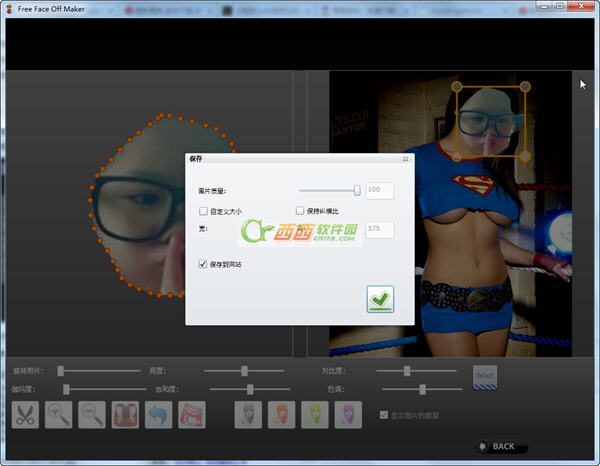Click the top-right face box handle
This screenshot has width=600, height=466.
coord(525,87)
